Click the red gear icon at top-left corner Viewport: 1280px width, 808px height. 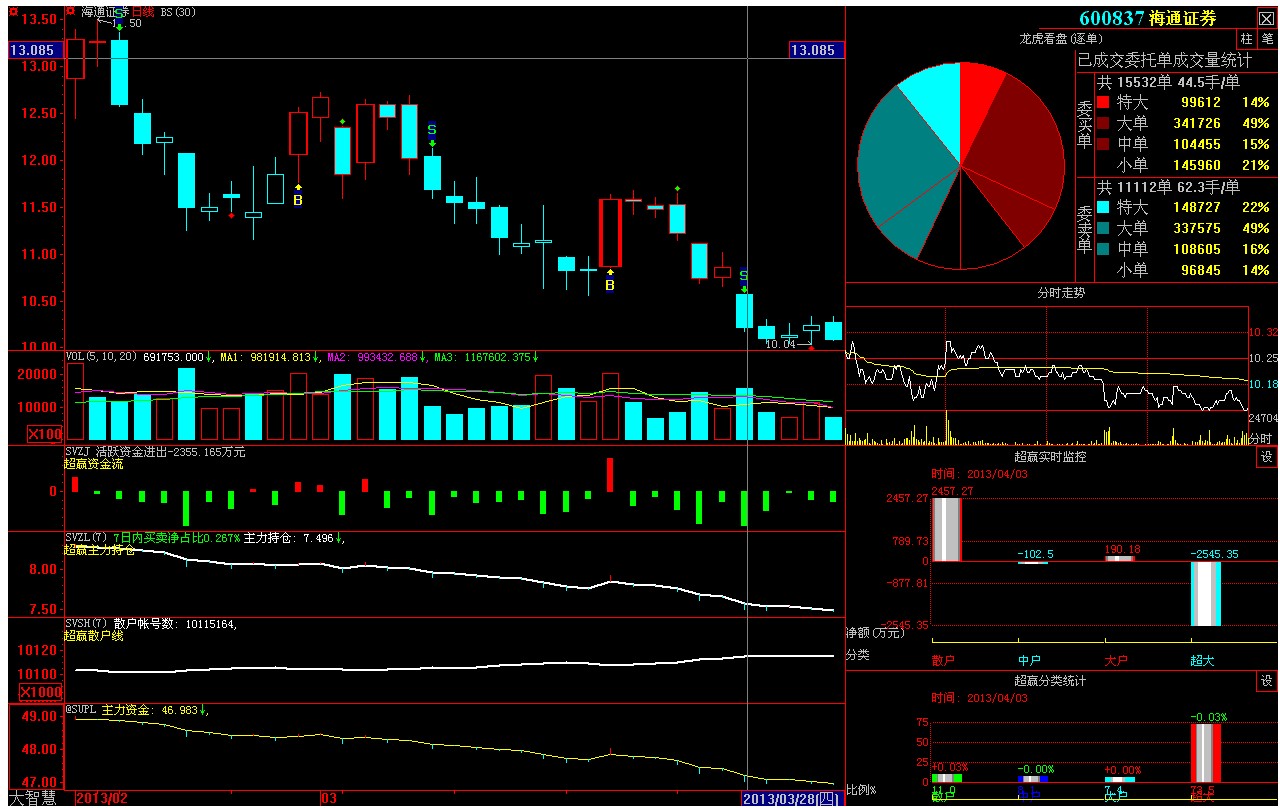pyautogui.click(x=15, y=11)
